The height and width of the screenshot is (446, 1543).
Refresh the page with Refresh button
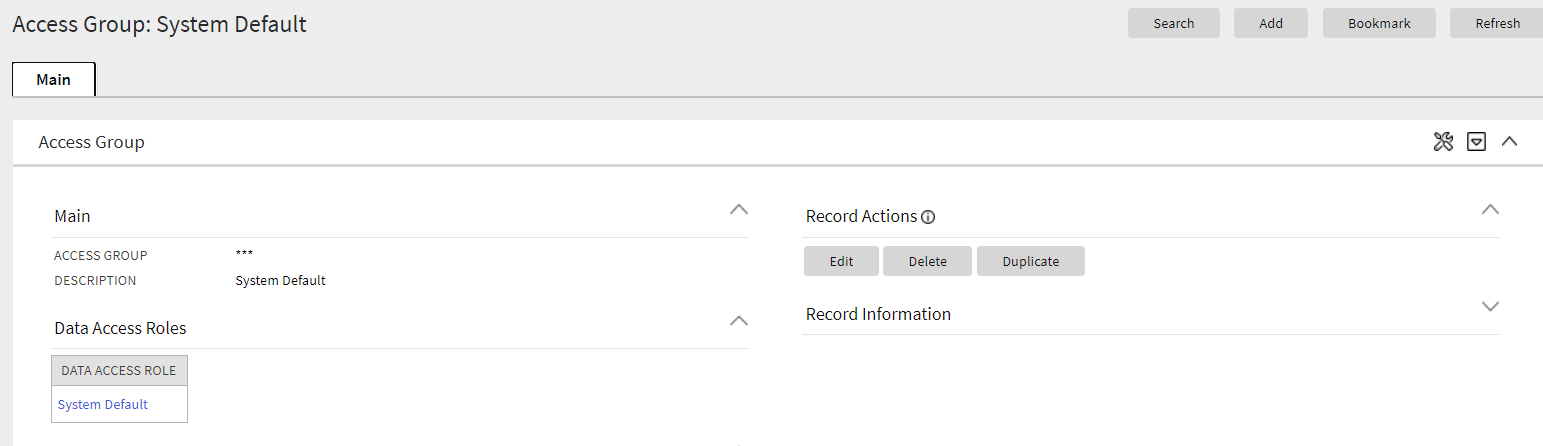point(1497,23)
